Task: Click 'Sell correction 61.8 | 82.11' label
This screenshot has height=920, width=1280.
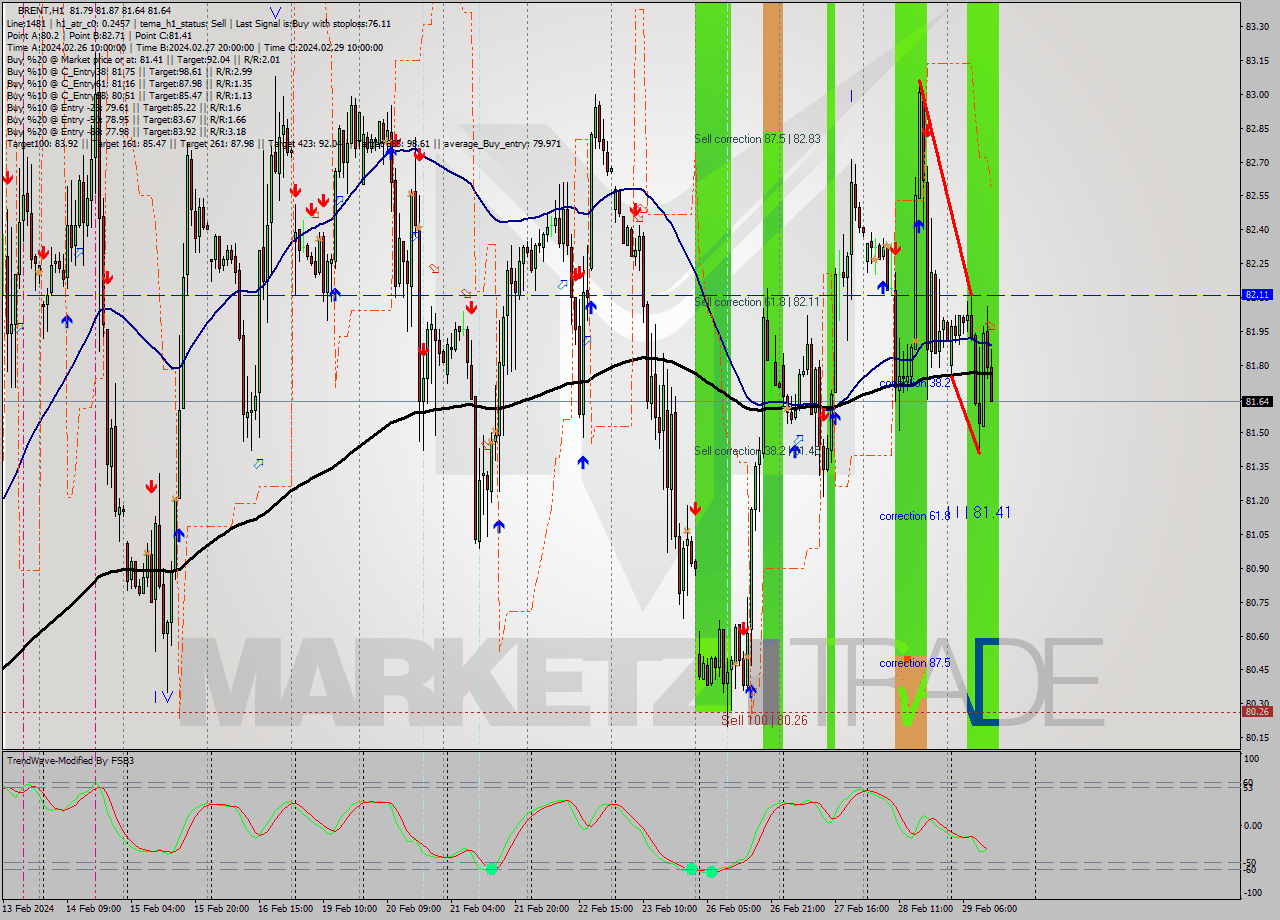Action: click(x=757, y=302)
